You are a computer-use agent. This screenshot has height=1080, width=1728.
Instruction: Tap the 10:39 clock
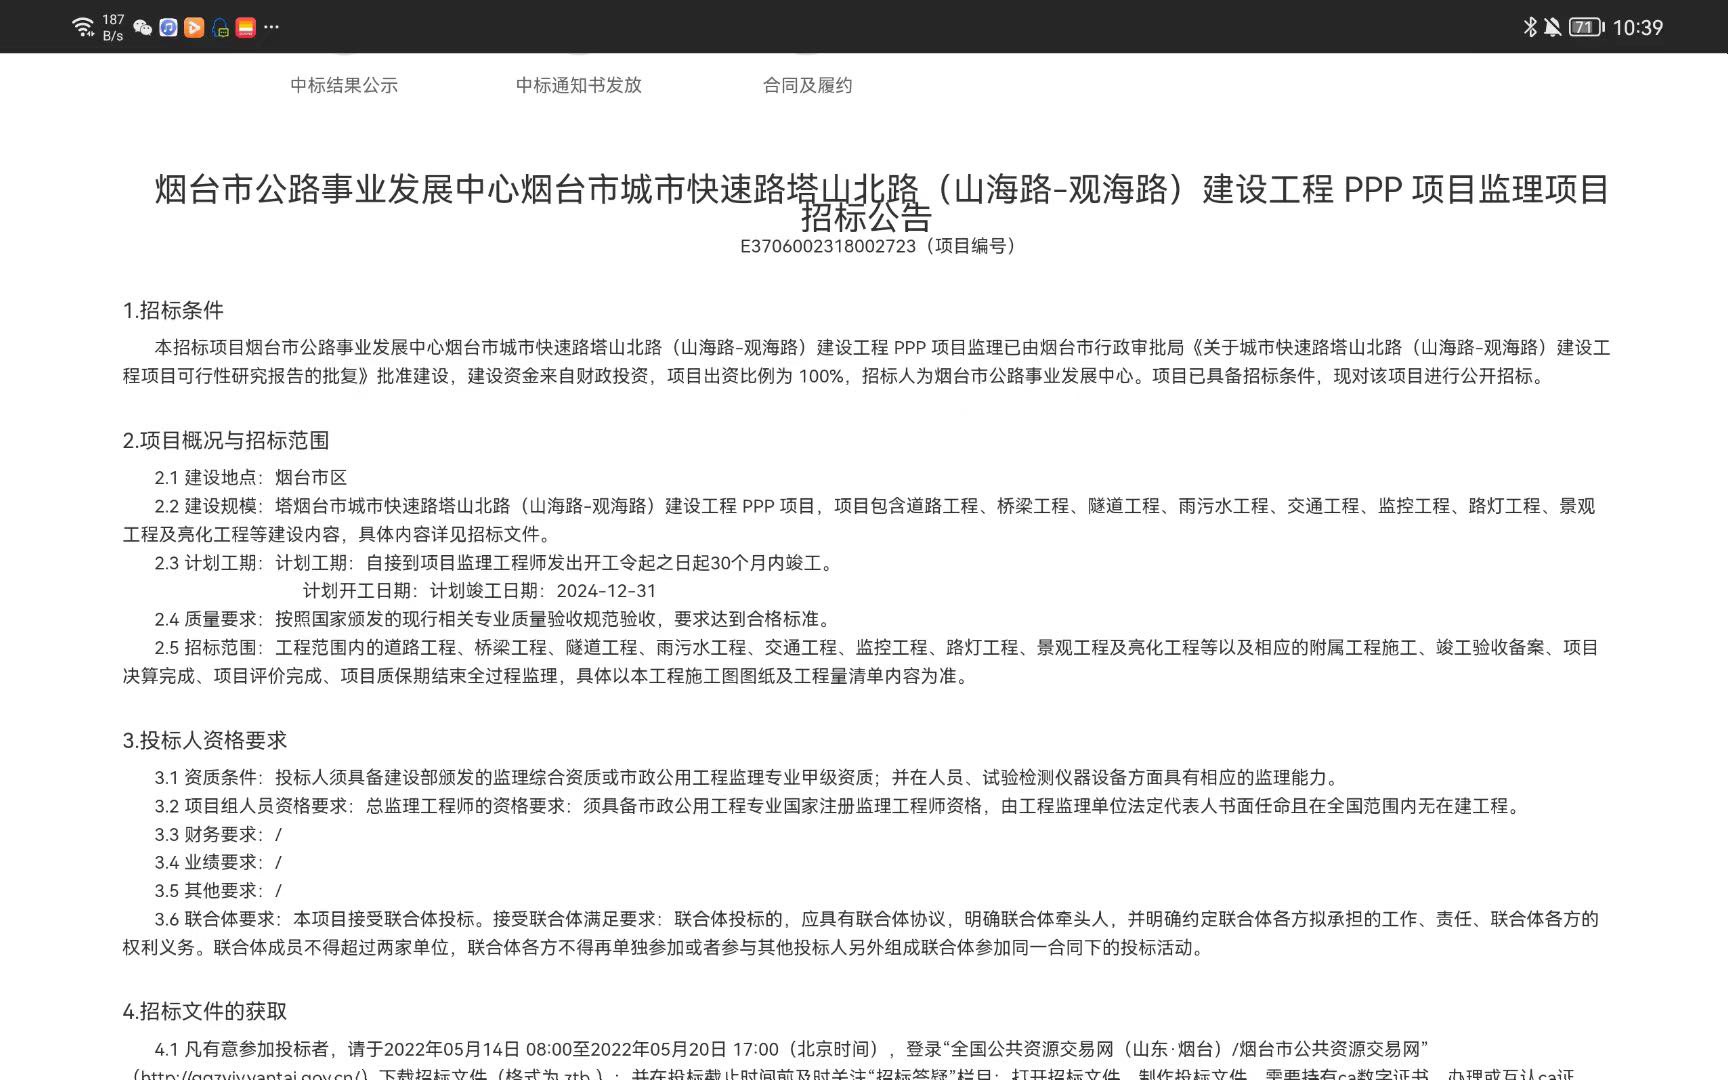1638,28
